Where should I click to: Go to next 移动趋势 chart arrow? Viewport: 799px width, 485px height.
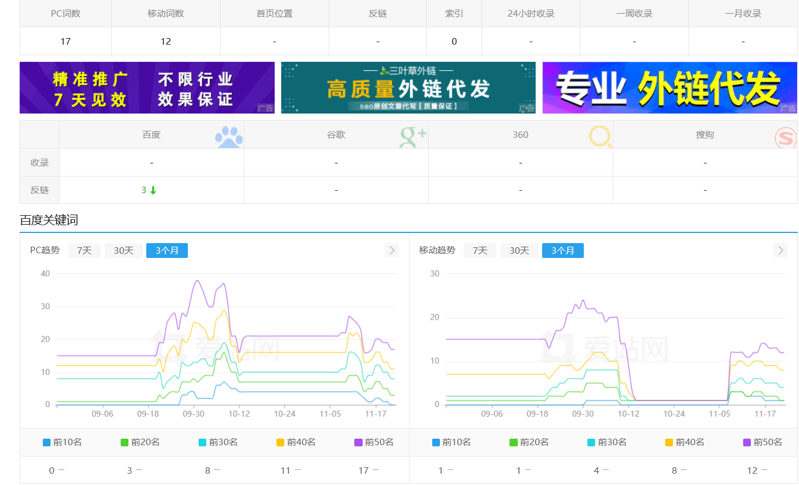[x=780, y=250]
